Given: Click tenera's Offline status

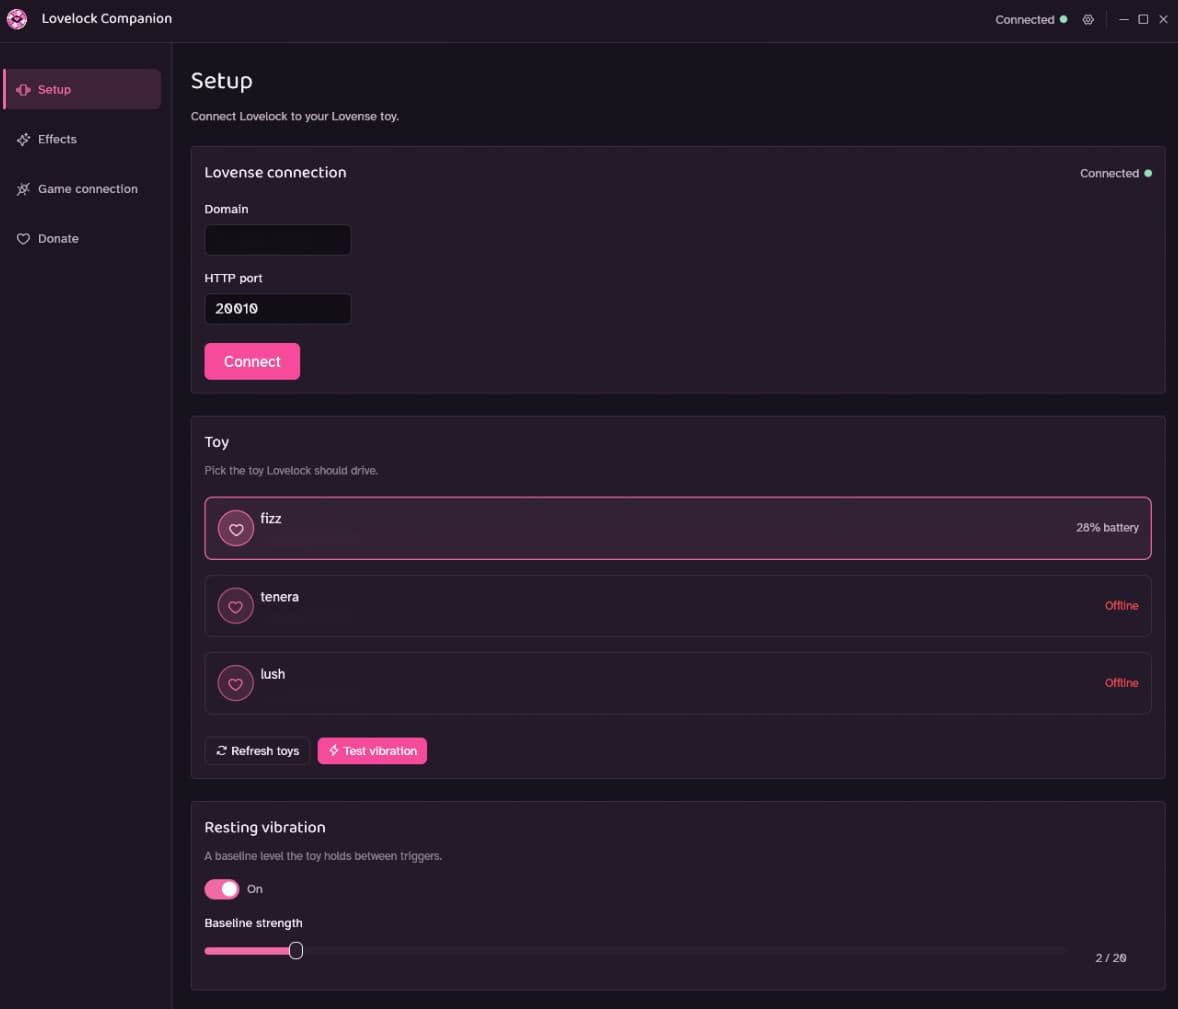Looking at the screenshot, I should 1121,606.
